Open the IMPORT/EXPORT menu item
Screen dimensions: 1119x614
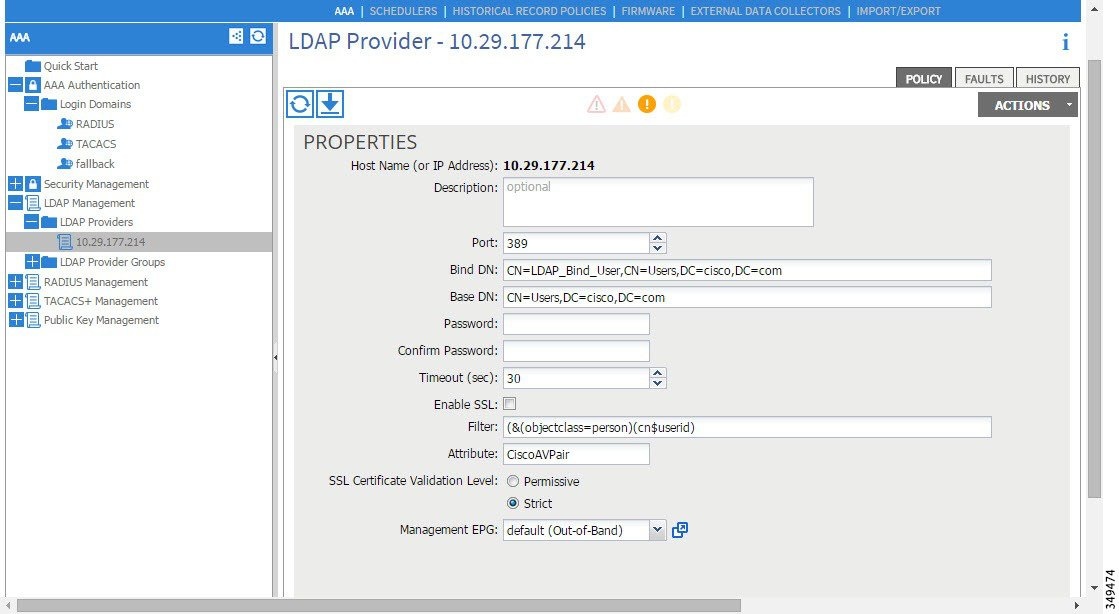(898, 11)
